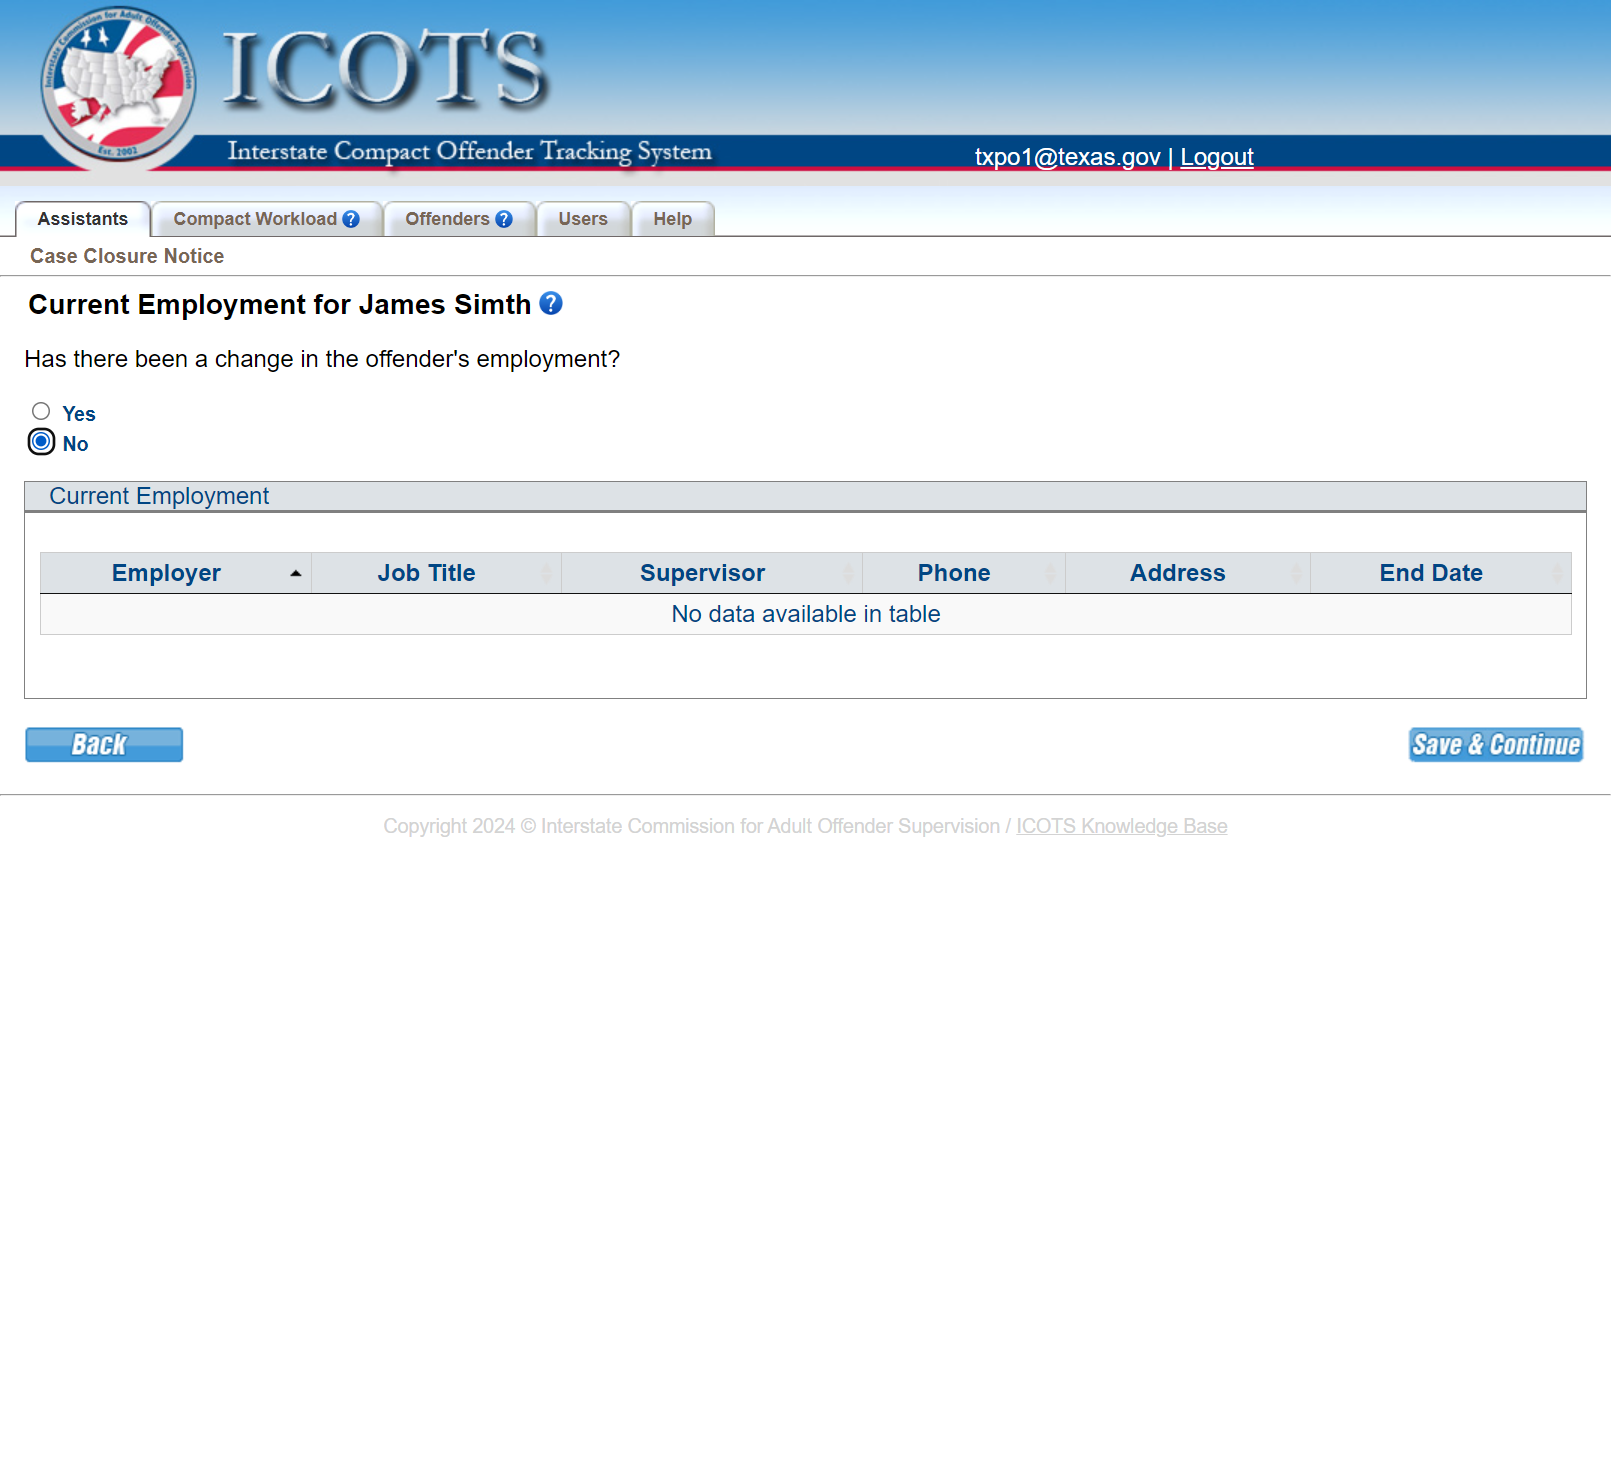Image resolution: width=1611 pixels, height=1463 pixels.
Task: Sort table by End Date column
Action: (1441, 573)
